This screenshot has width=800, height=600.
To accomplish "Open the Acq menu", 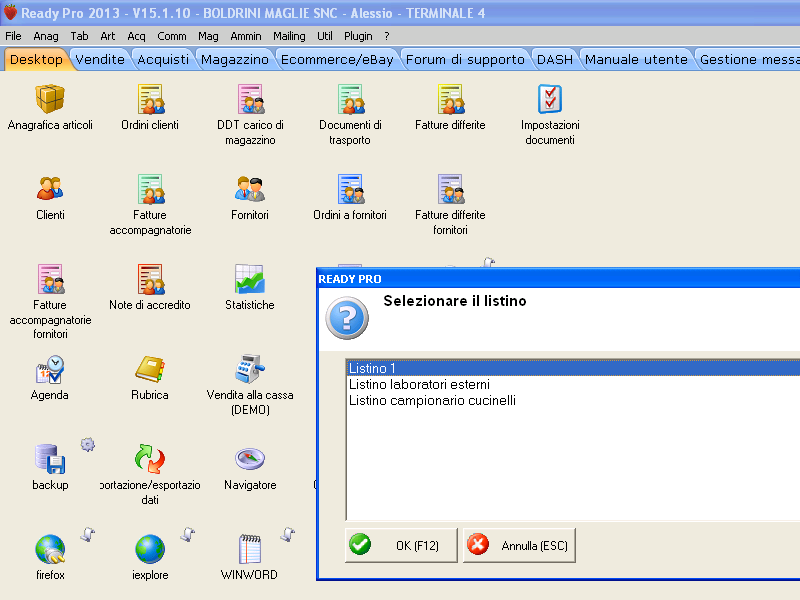I will (136, 36).
